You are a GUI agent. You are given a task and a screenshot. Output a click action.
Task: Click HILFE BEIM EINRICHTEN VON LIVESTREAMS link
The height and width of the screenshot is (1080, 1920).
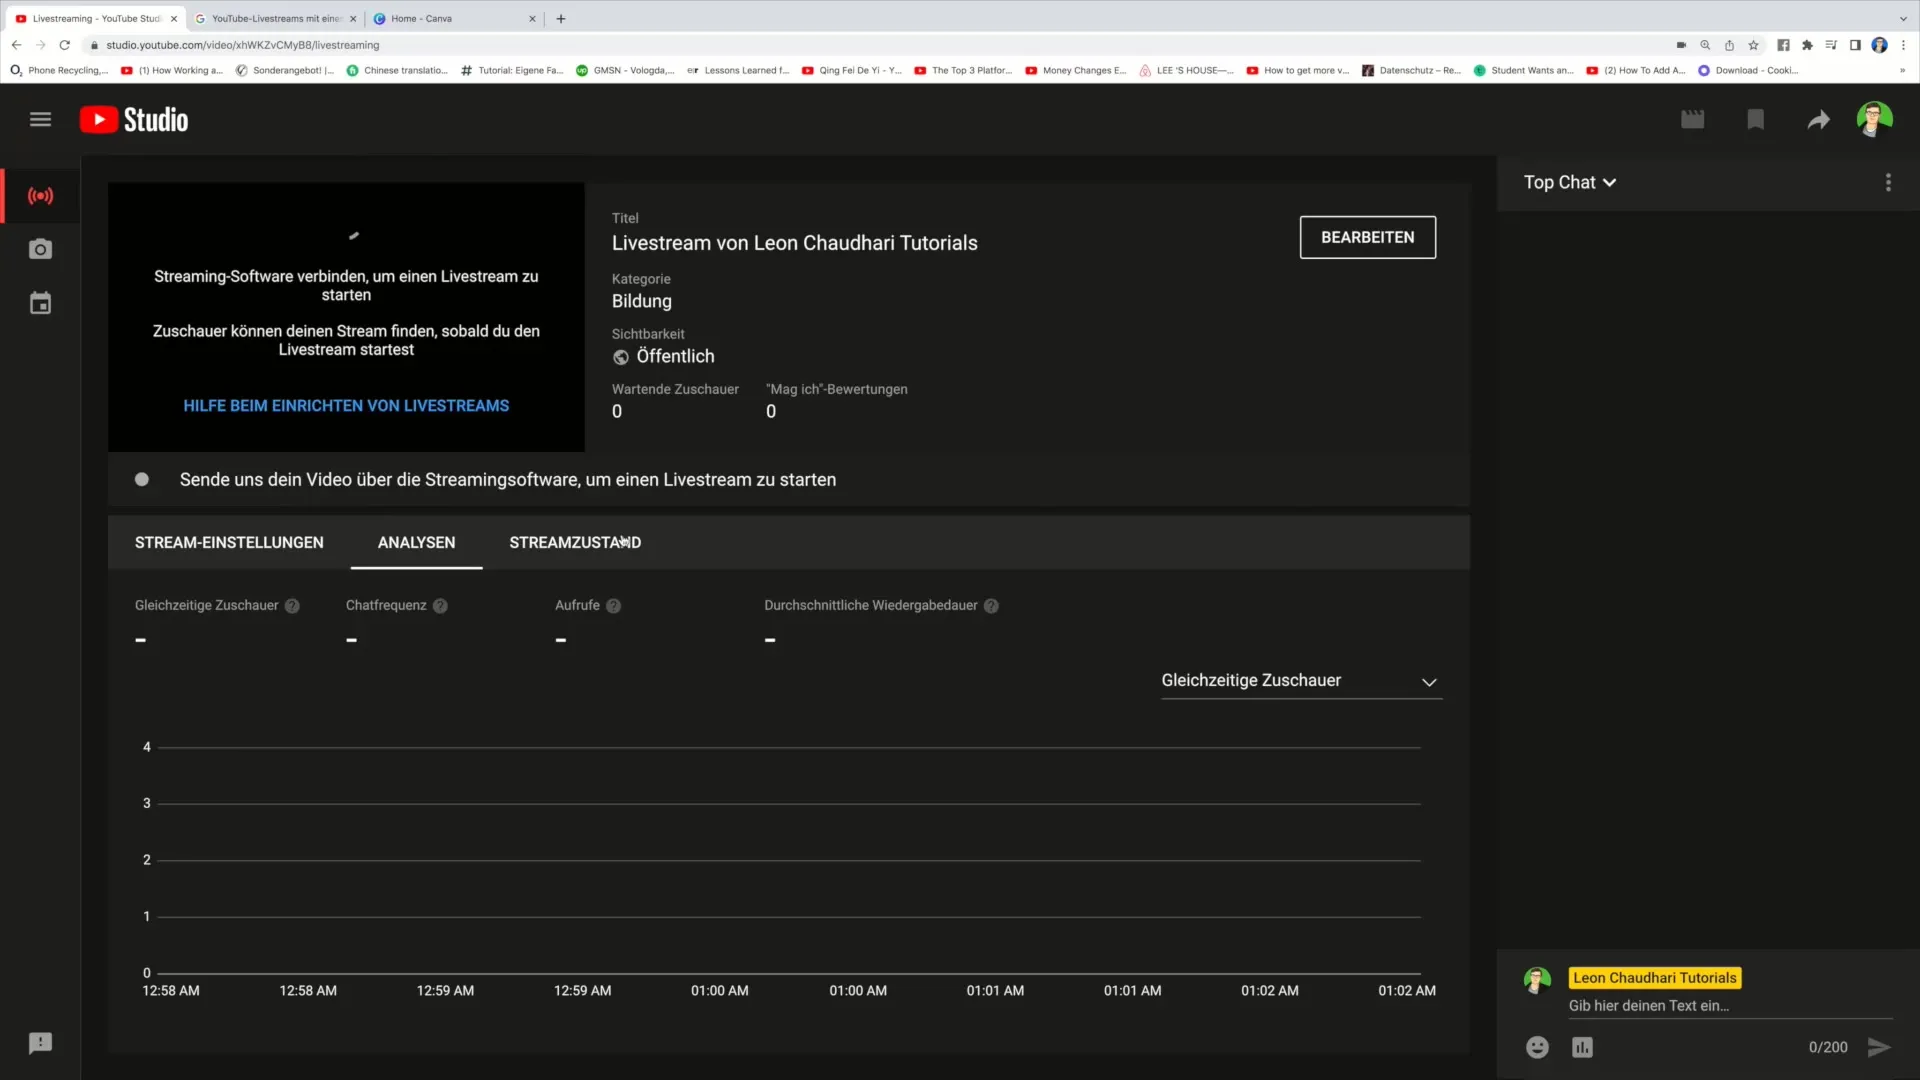(x=345, y=405)
